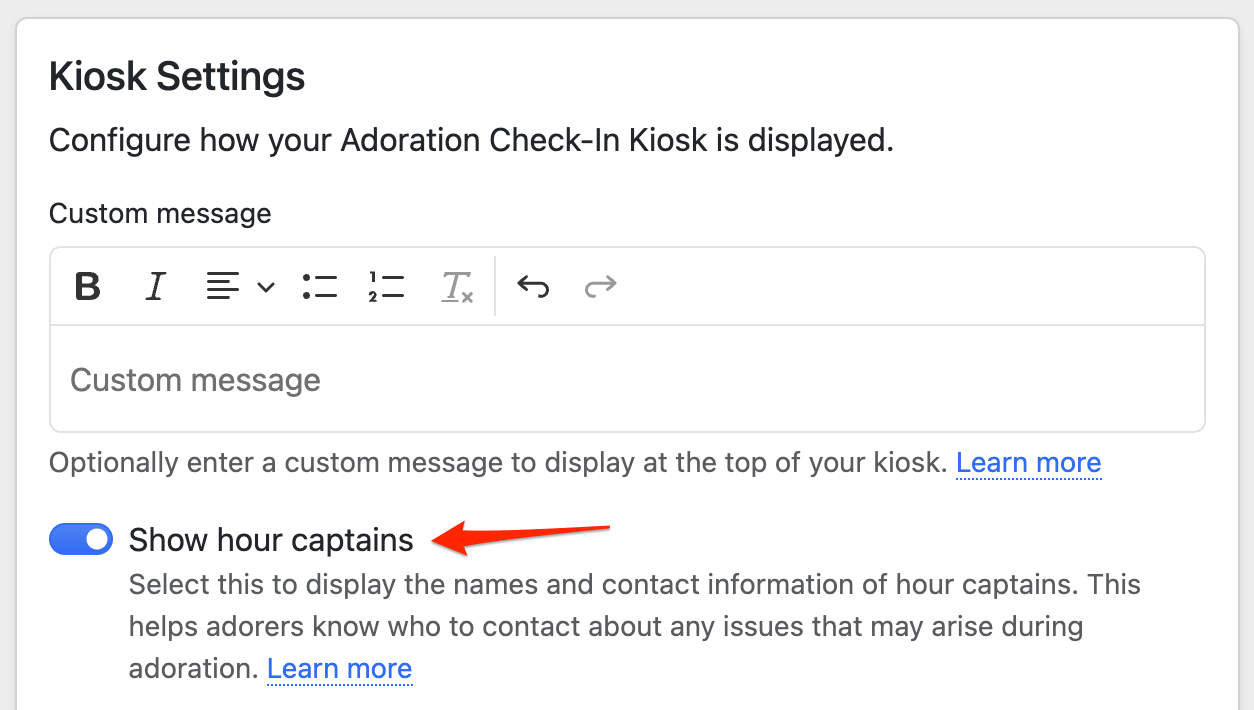Click the text alignment icon

point(222,287)
